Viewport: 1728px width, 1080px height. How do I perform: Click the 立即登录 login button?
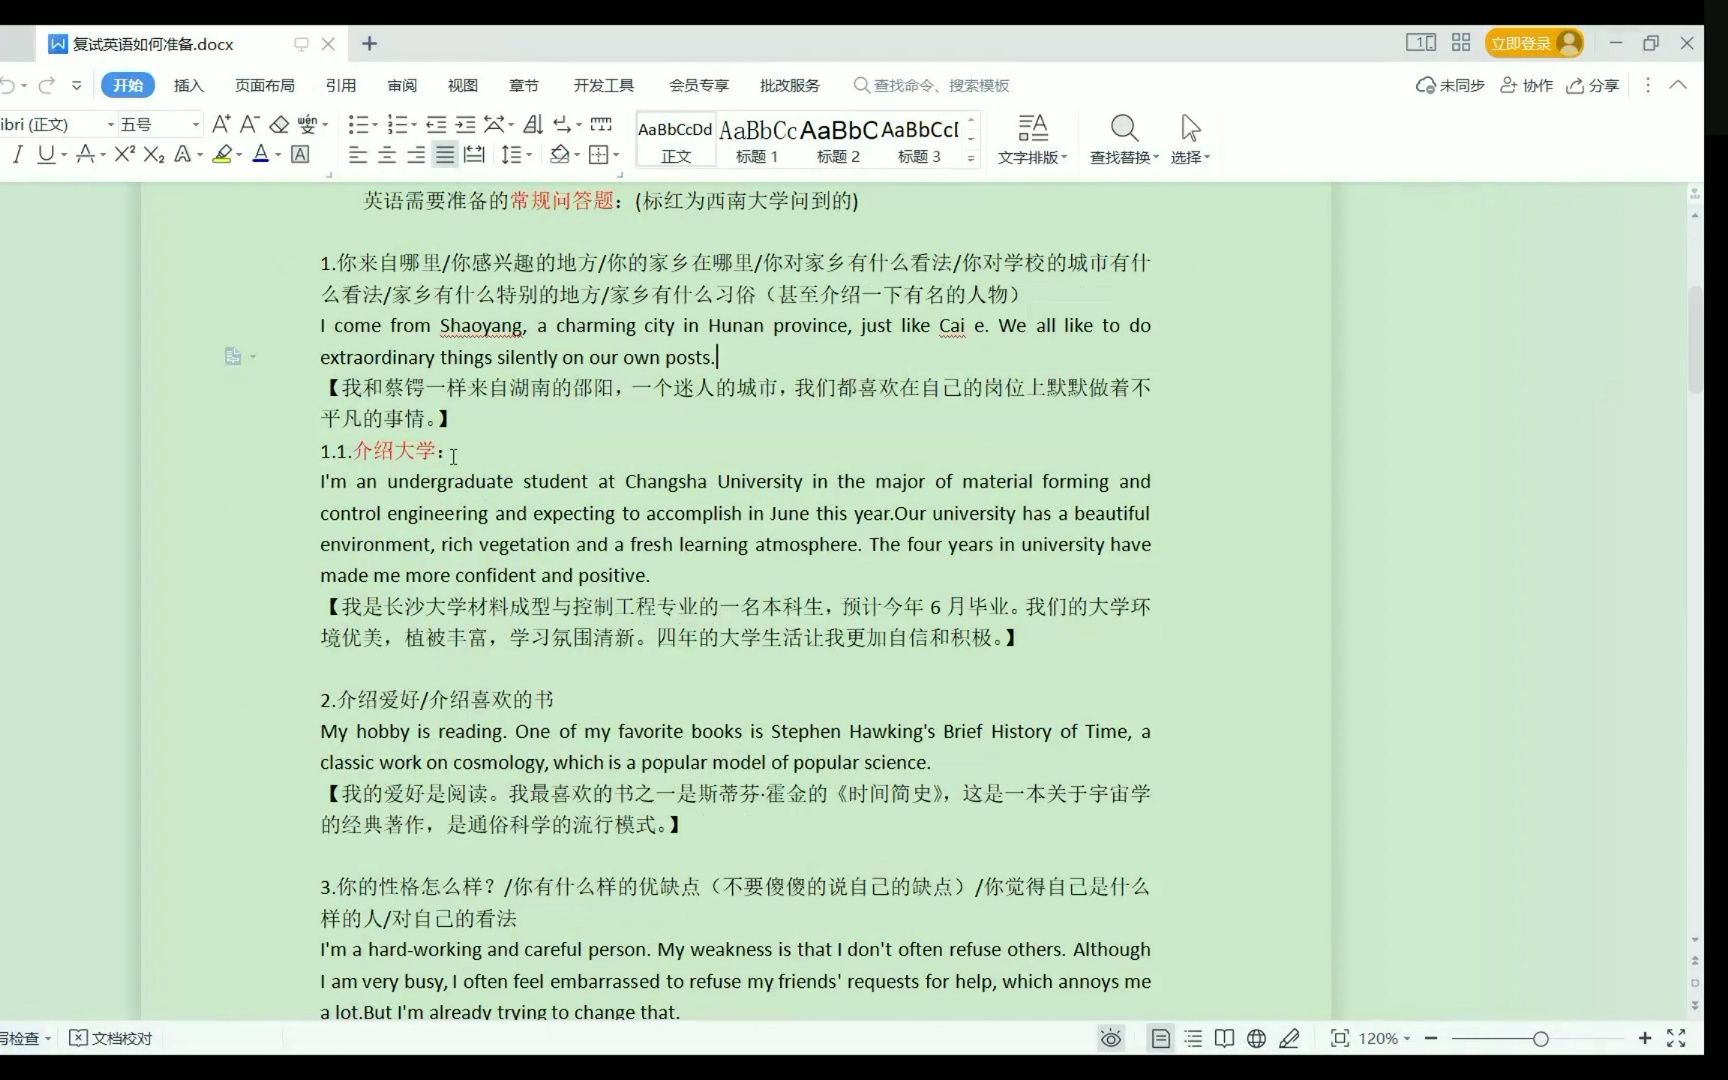point(1534,43)
